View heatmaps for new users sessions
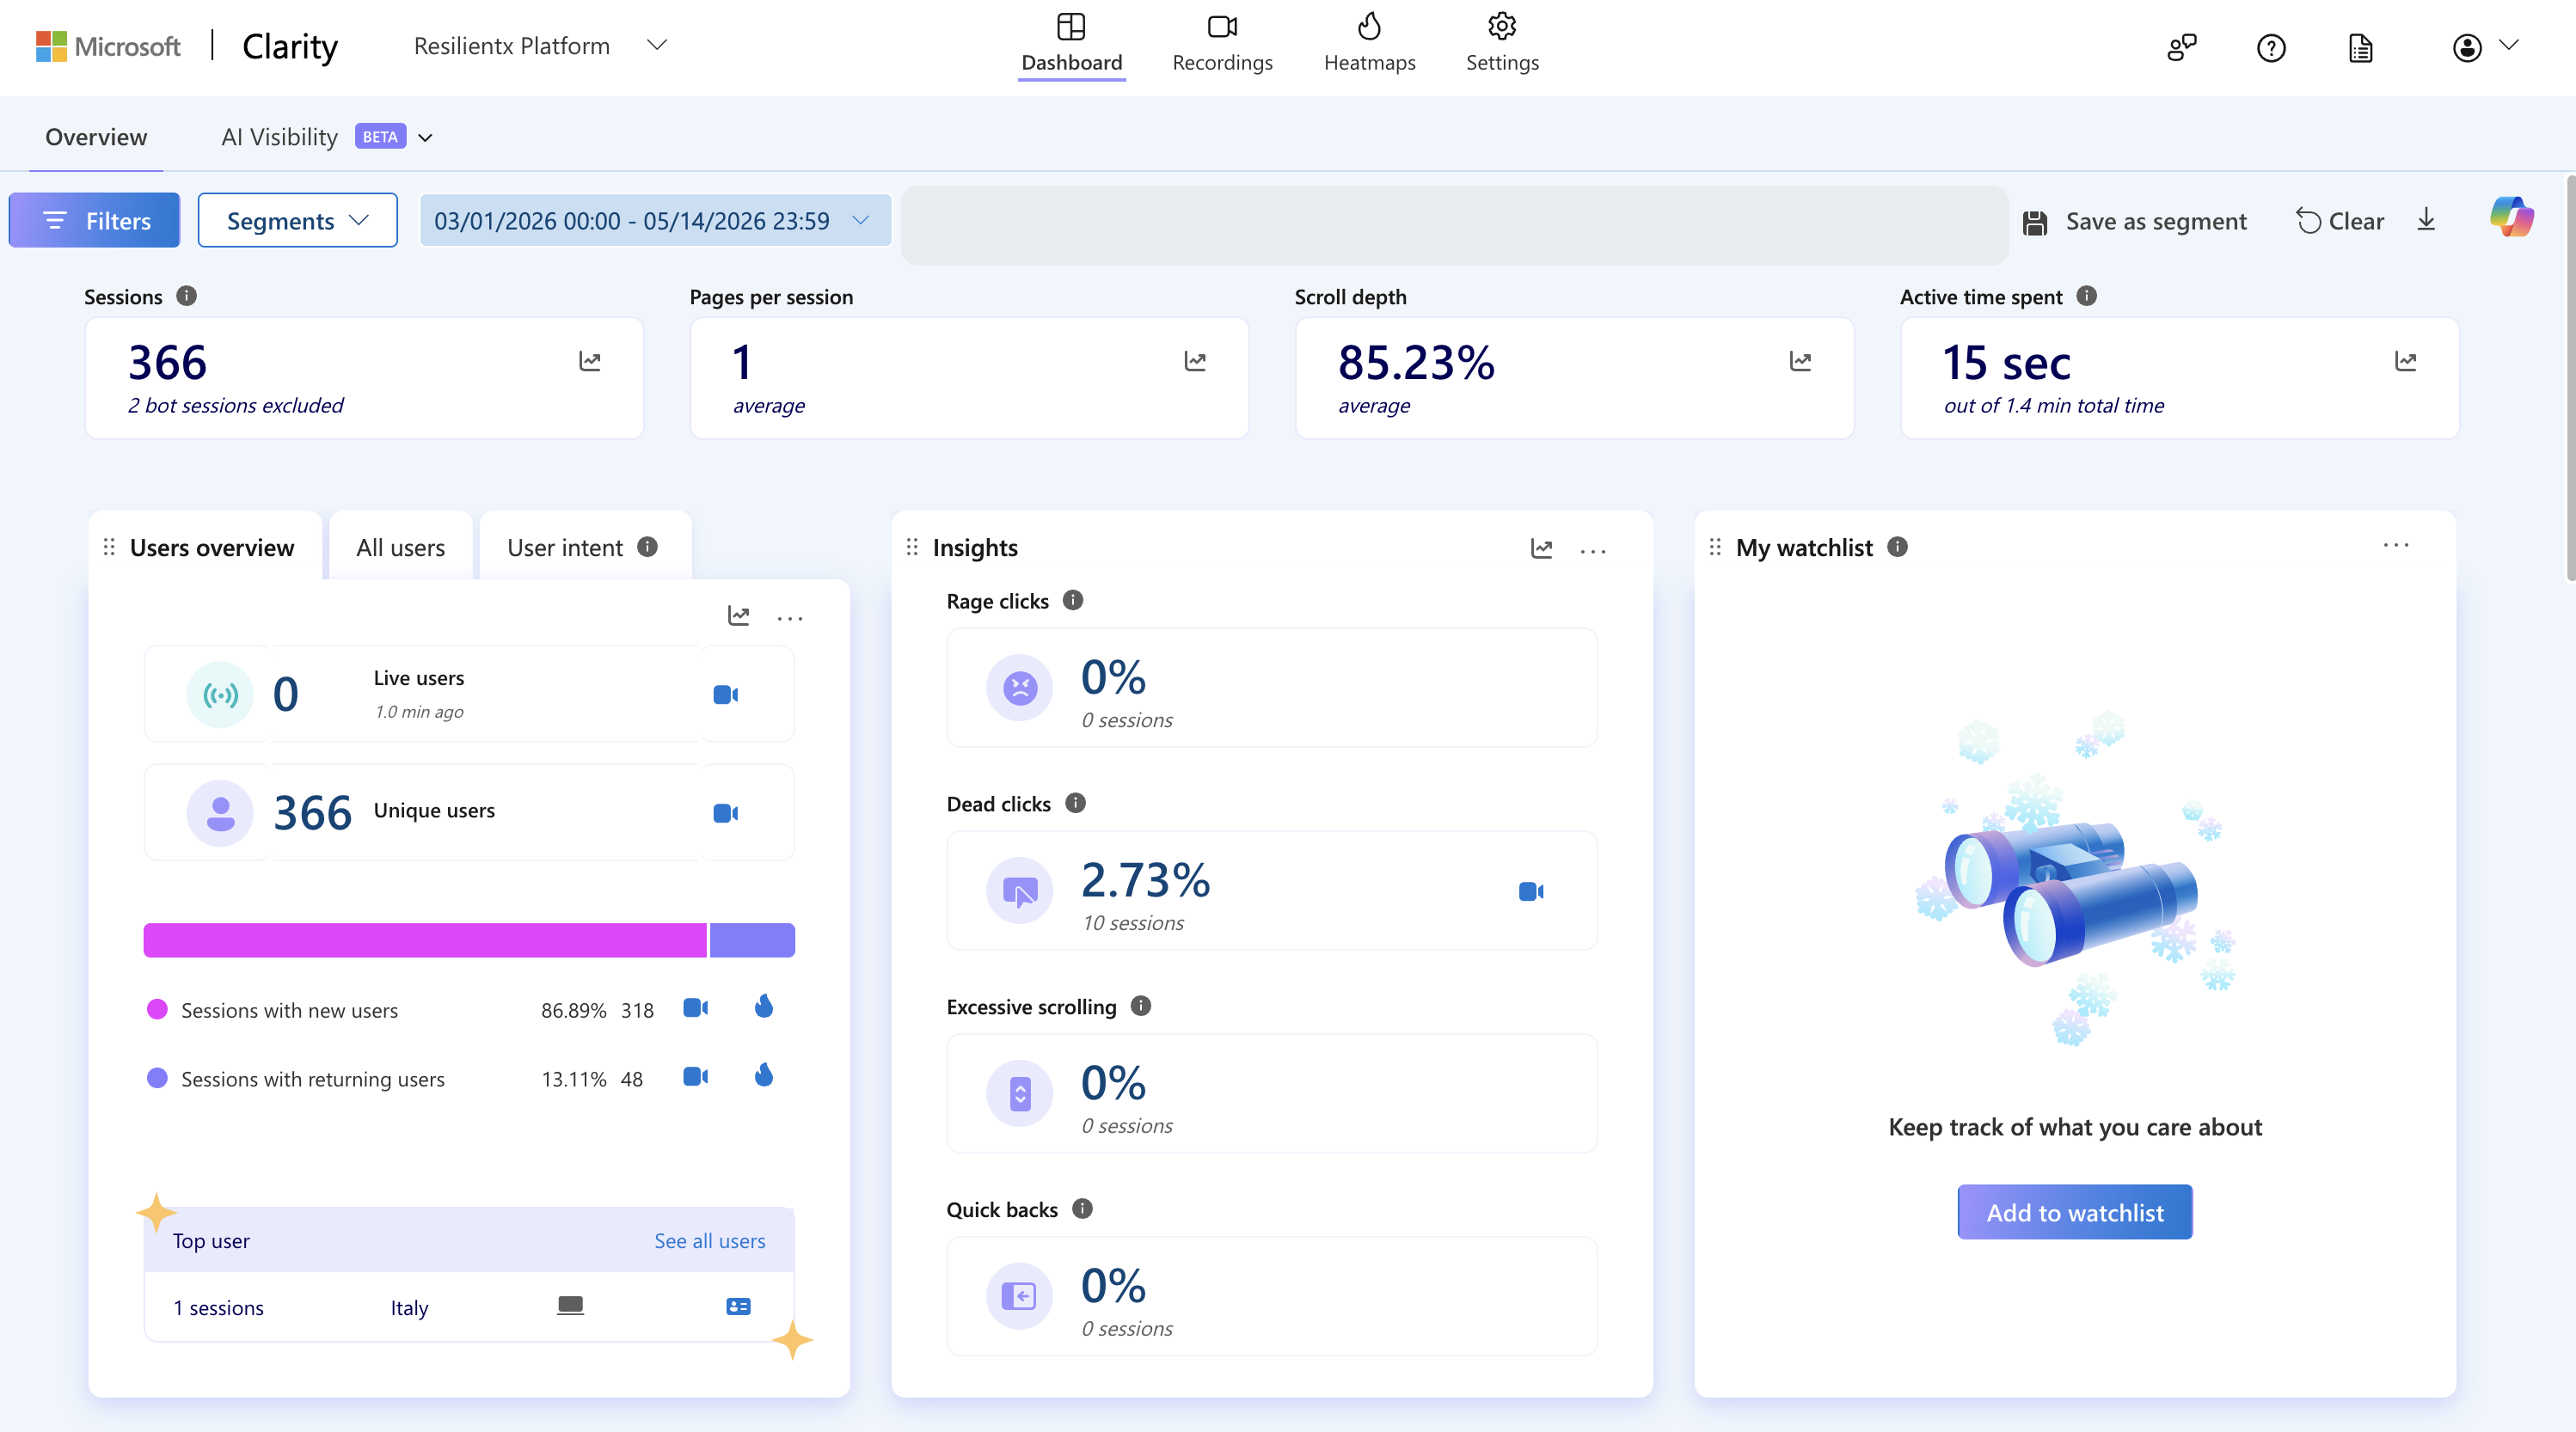The image size is (2576, 1432). tap(764, 1006)
